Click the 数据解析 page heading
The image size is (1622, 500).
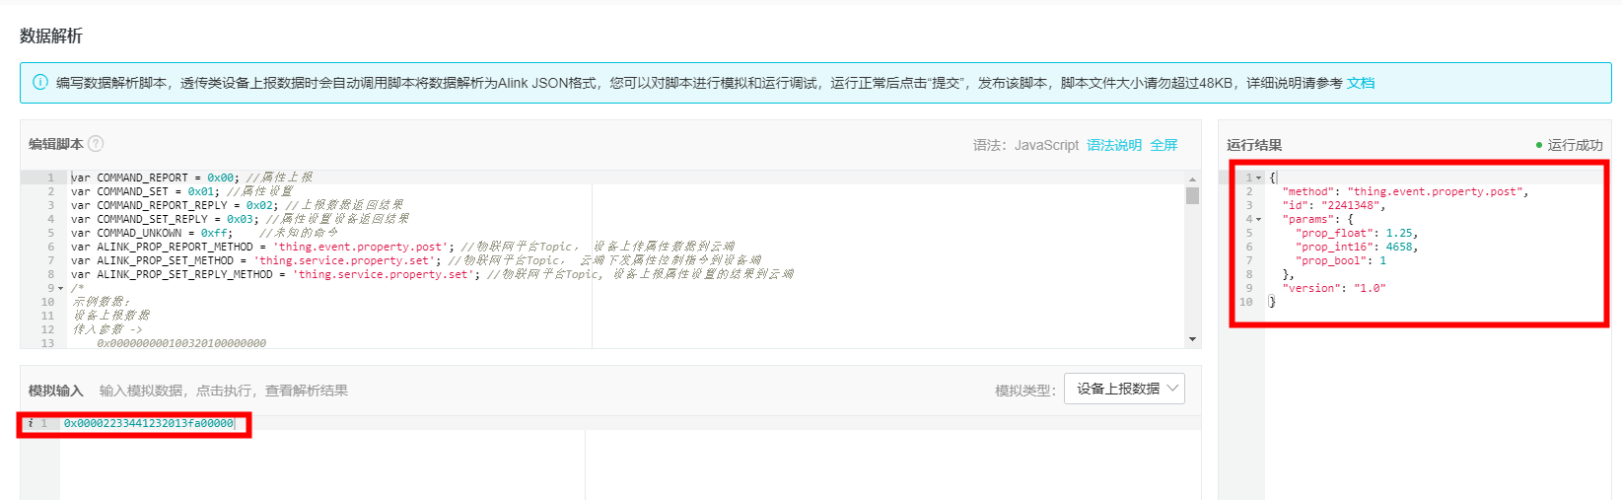pos(51,36)
